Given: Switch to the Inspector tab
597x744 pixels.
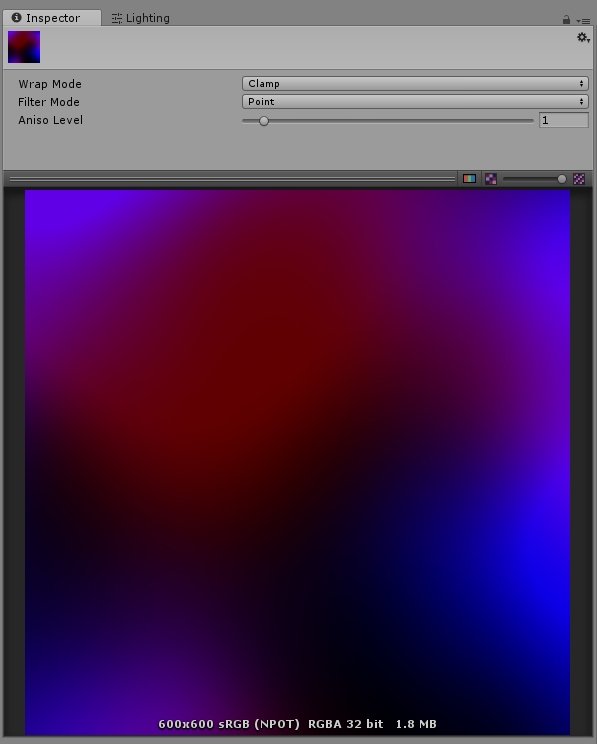Looking at the screenshot, I should tap(52, 18).
